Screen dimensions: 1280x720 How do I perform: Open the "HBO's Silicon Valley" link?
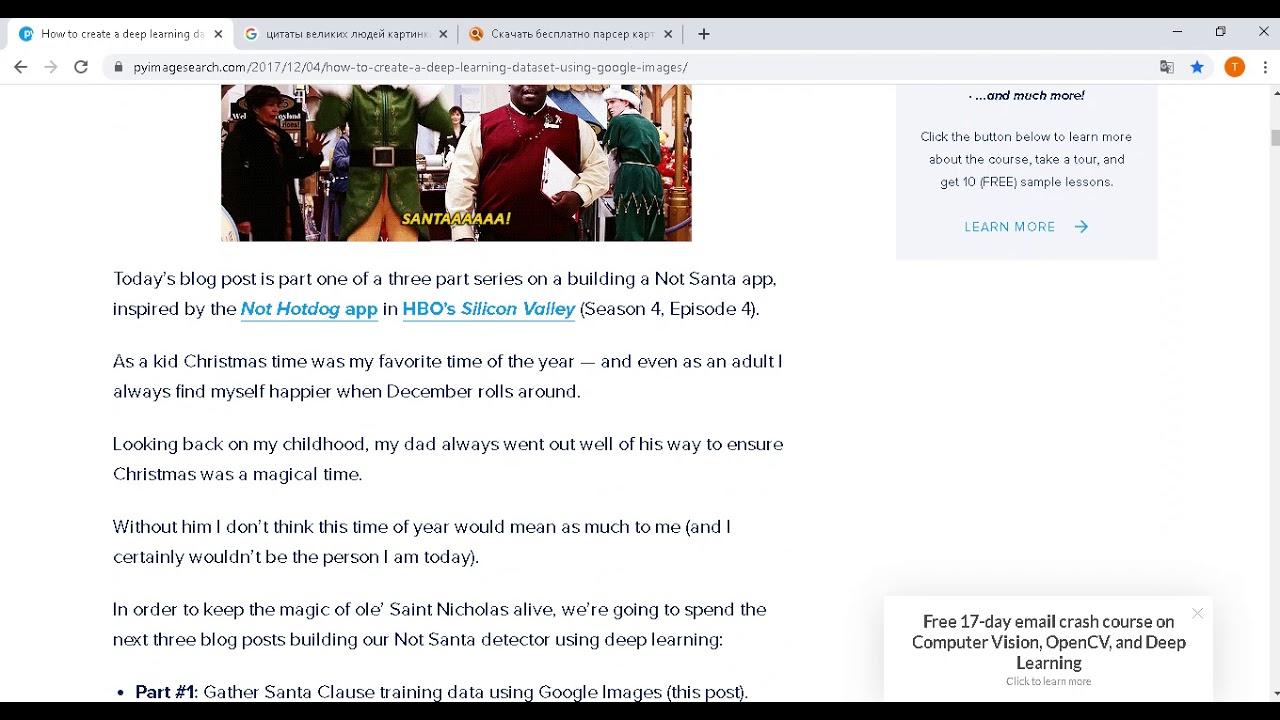(x=488, y=309)
